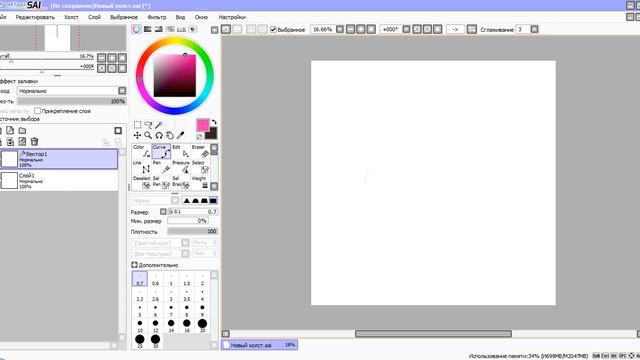Show the scratchpad panel
This screenshot has width=640, height=360.
[x=192, y=29]
